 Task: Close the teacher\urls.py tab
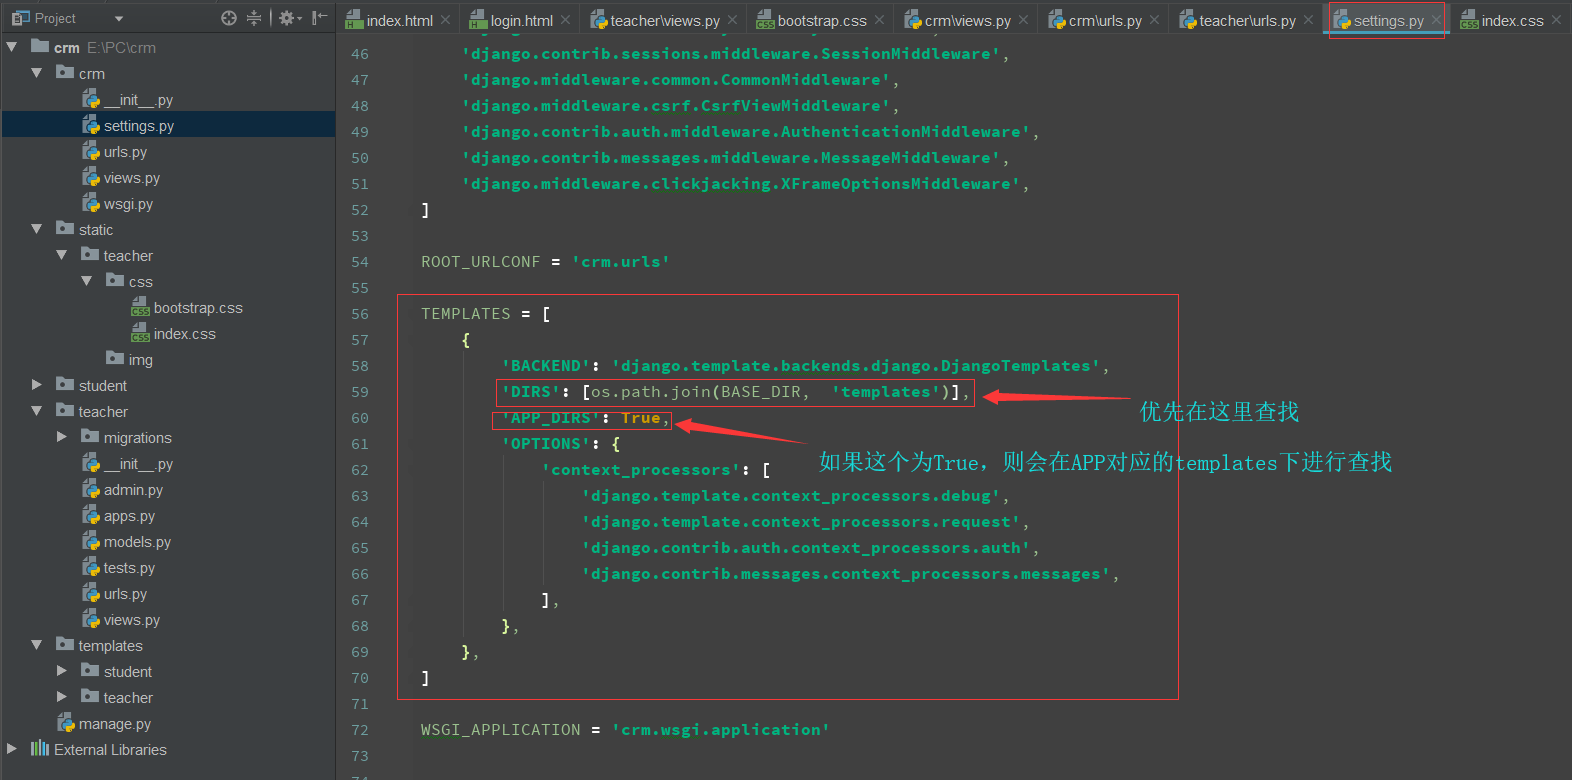click(1308, 20)
